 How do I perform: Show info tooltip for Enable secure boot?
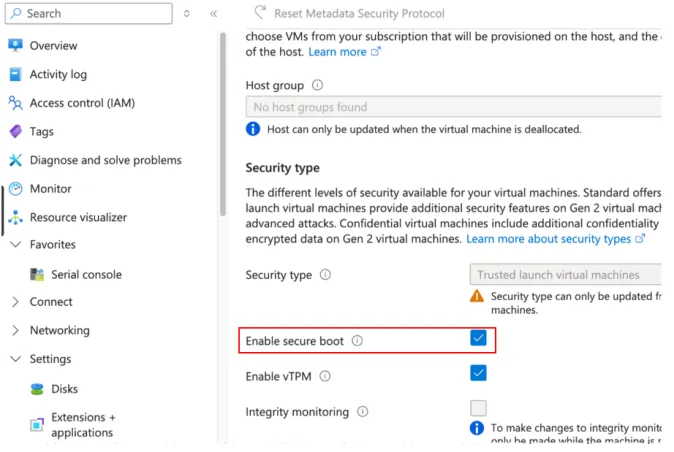point(357,341)
